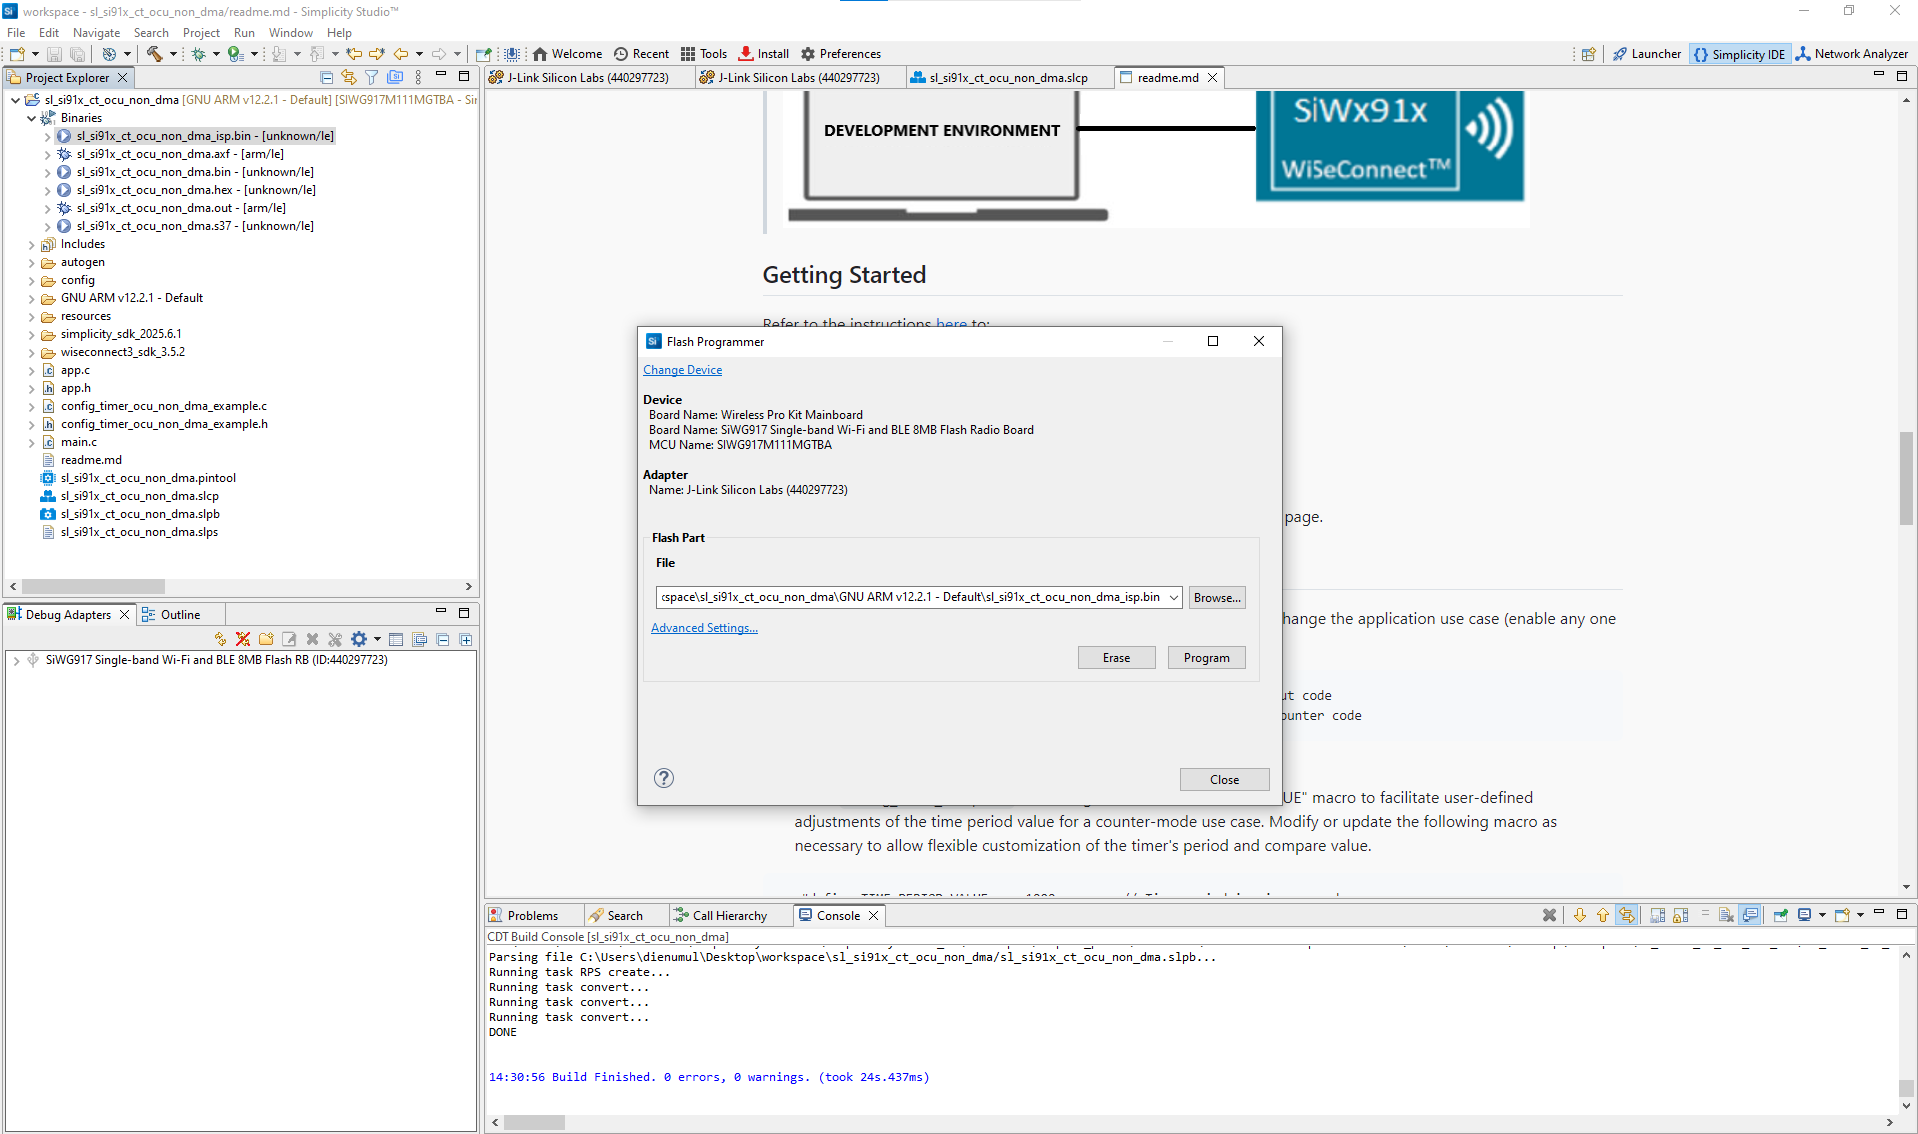
Task: Switch to Network Analyzer perspective
Action: pyautogui.click(x=1851, y=54)
